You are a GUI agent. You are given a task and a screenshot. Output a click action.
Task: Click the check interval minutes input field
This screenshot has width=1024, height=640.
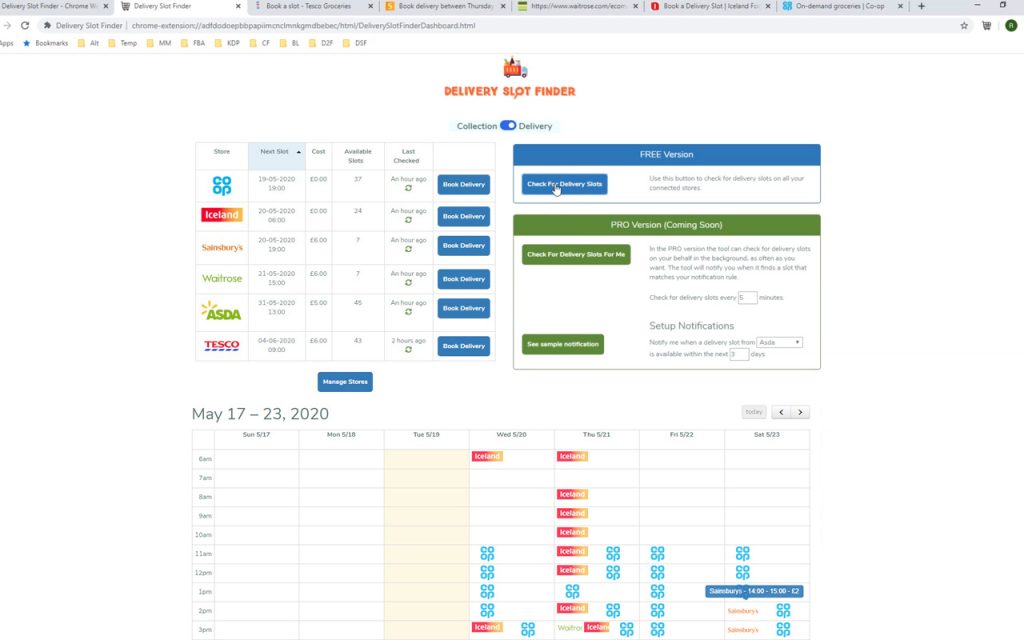[x=746, y=298]
